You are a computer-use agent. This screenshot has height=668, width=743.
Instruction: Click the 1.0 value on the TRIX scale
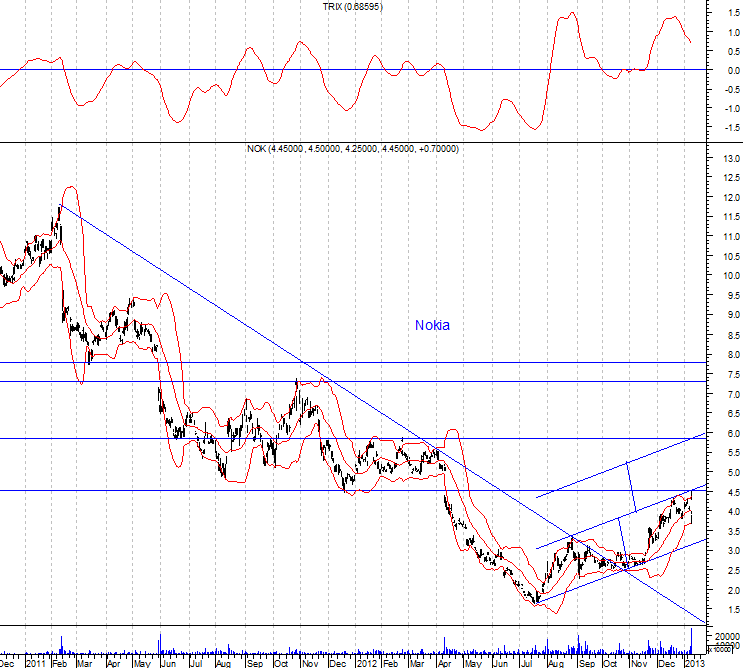734,33
